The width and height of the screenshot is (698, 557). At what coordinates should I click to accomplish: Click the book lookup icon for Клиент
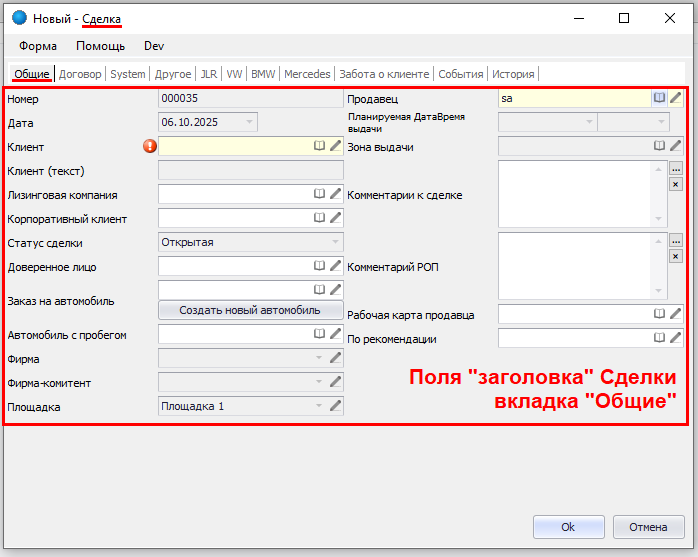coord(319,146)
